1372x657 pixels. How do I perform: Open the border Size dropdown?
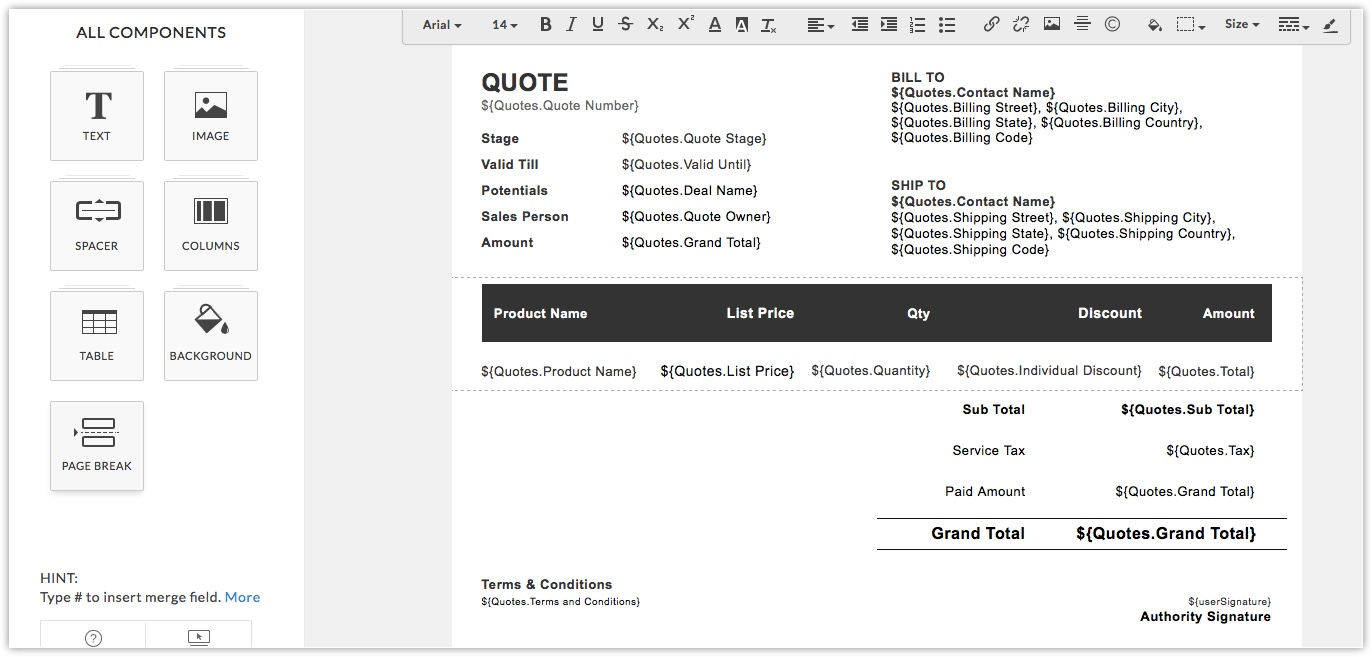pos(1242,25)
